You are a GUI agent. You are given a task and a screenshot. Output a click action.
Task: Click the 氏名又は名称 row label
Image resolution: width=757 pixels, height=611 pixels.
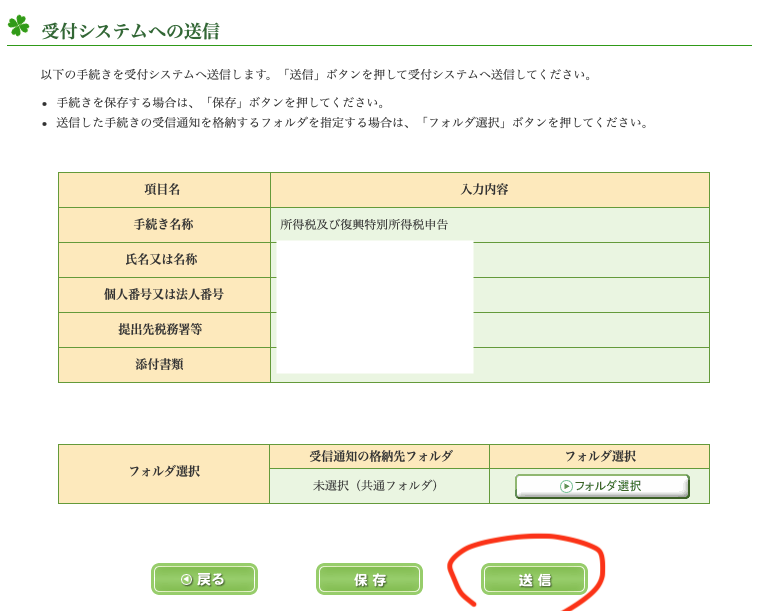[163, 259]
